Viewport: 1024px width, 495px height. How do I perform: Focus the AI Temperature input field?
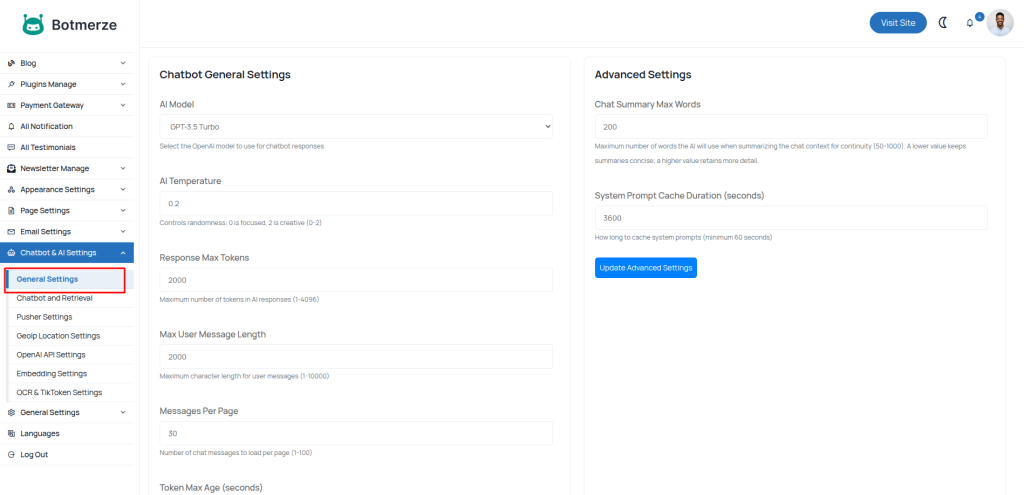(356, 203)
